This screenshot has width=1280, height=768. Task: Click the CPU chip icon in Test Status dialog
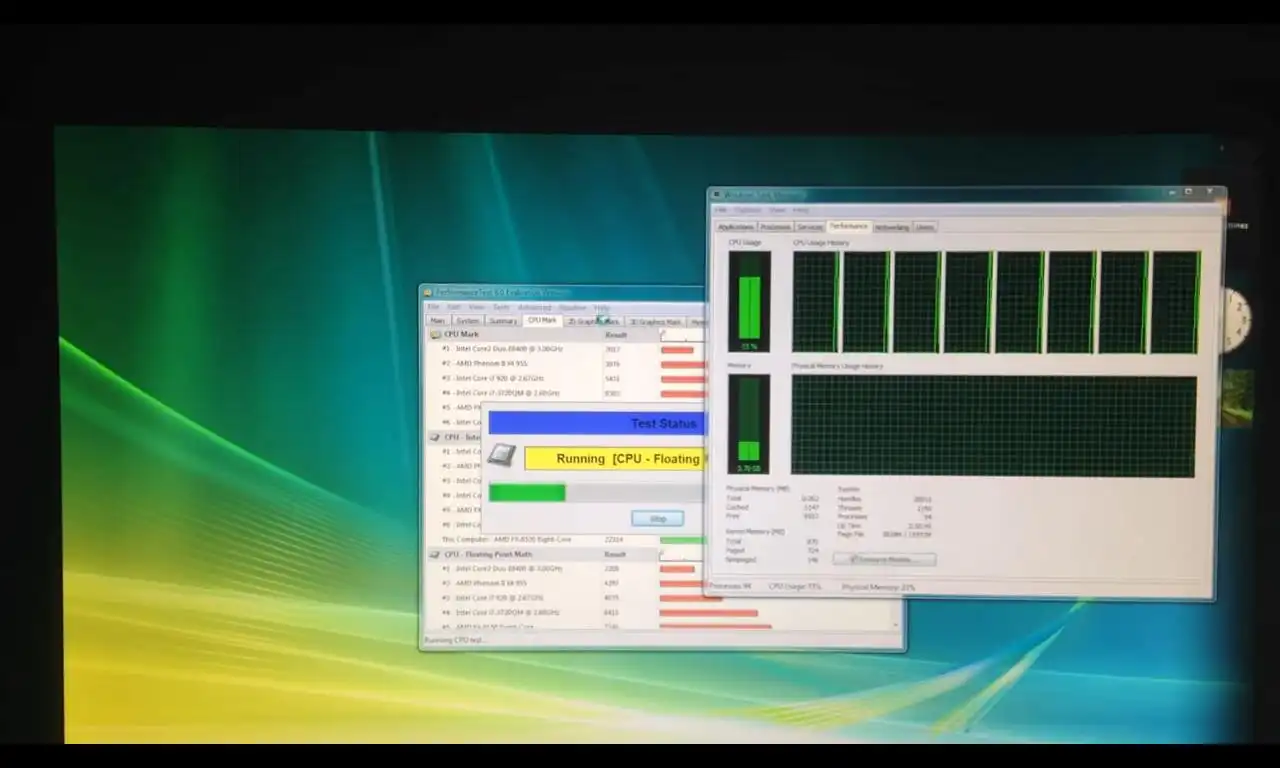point(502,456)
